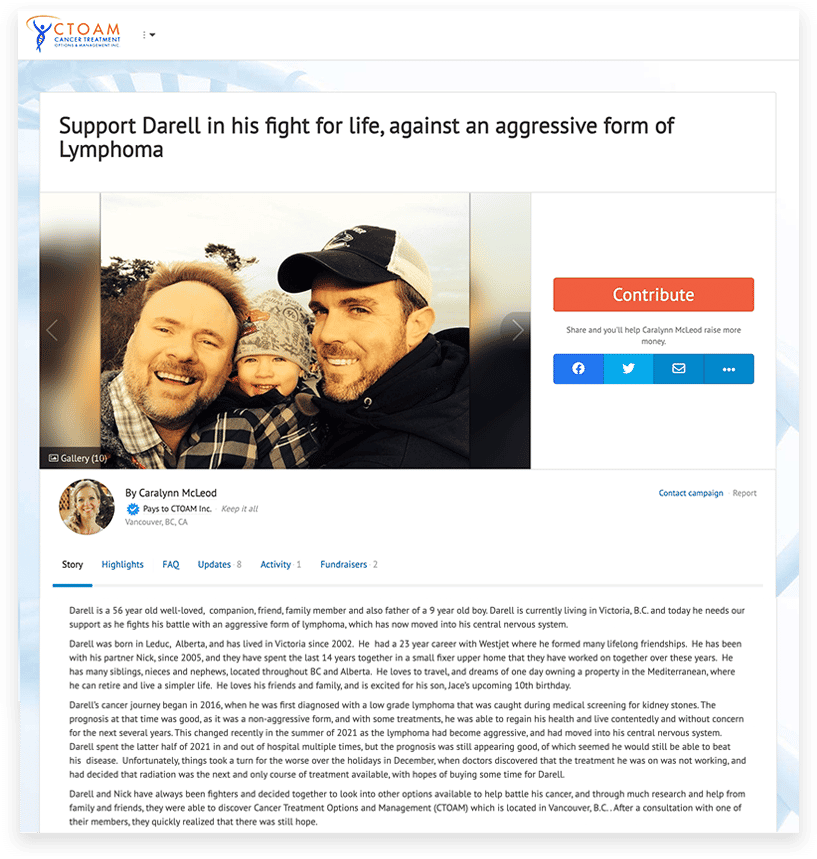The image size is (817, 859).
Task: Click the Report link
Action: [x=744, y=493]
